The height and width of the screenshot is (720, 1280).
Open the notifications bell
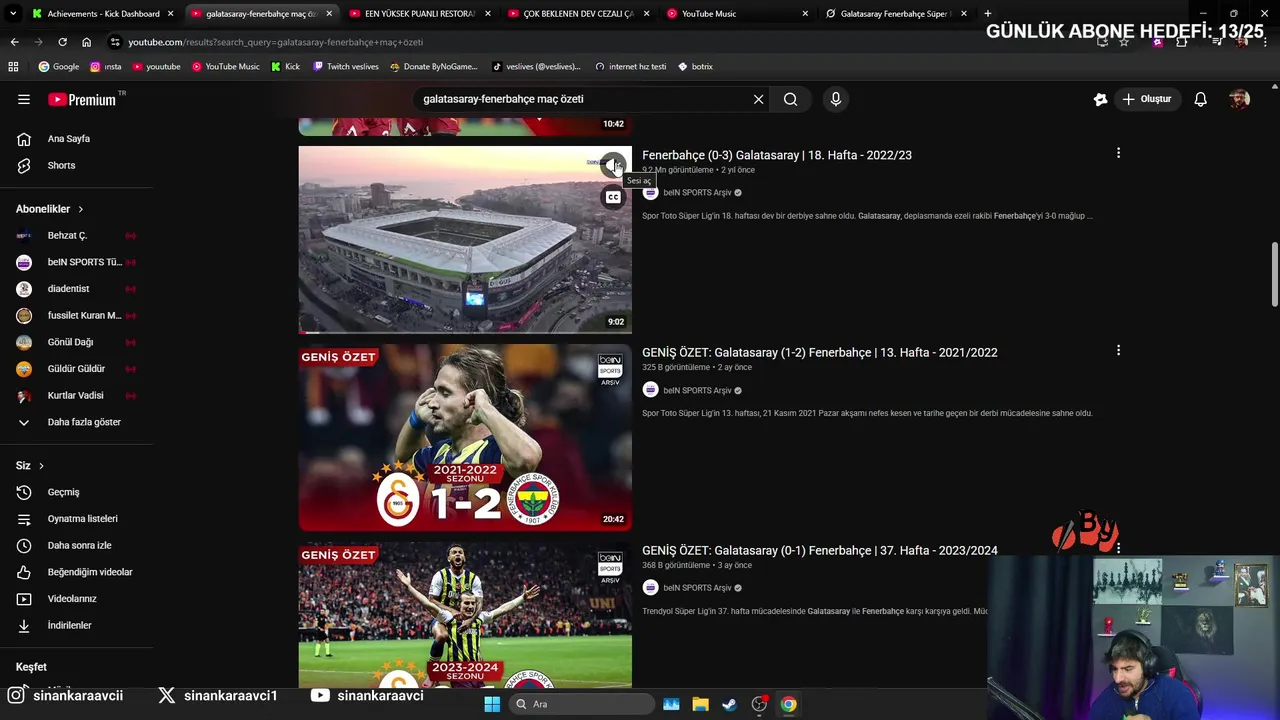(x=1200, y=99)
